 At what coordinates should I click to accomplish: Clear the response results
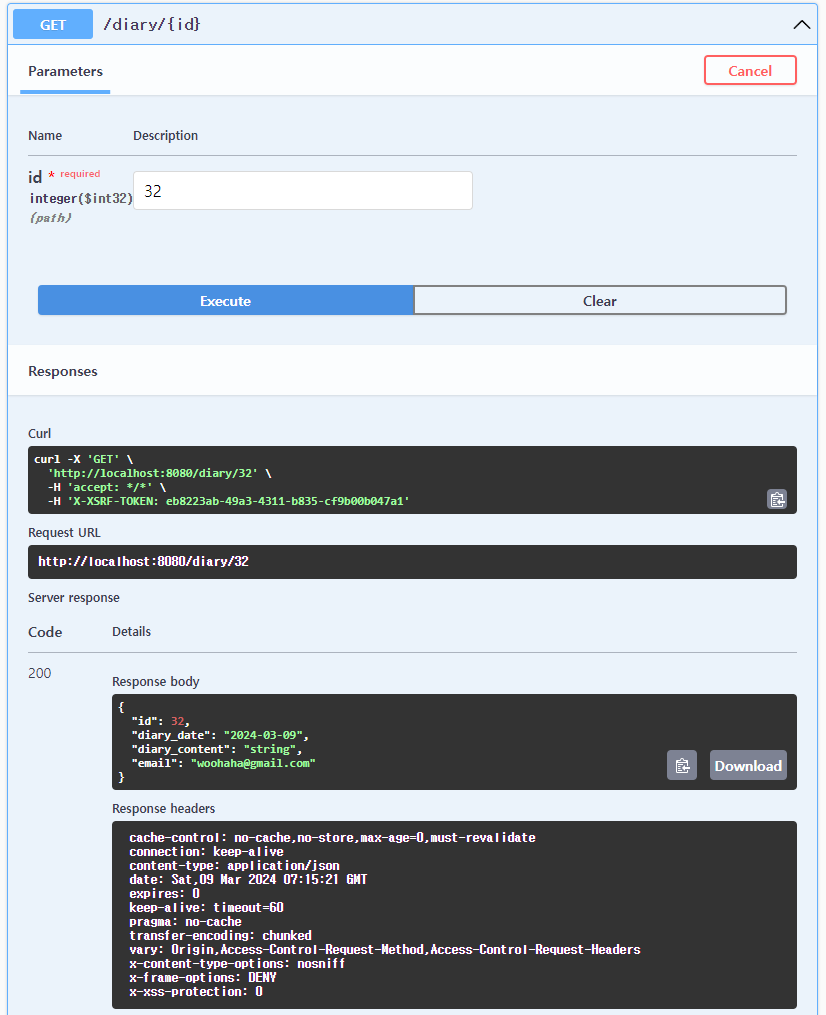coord(600,300)
